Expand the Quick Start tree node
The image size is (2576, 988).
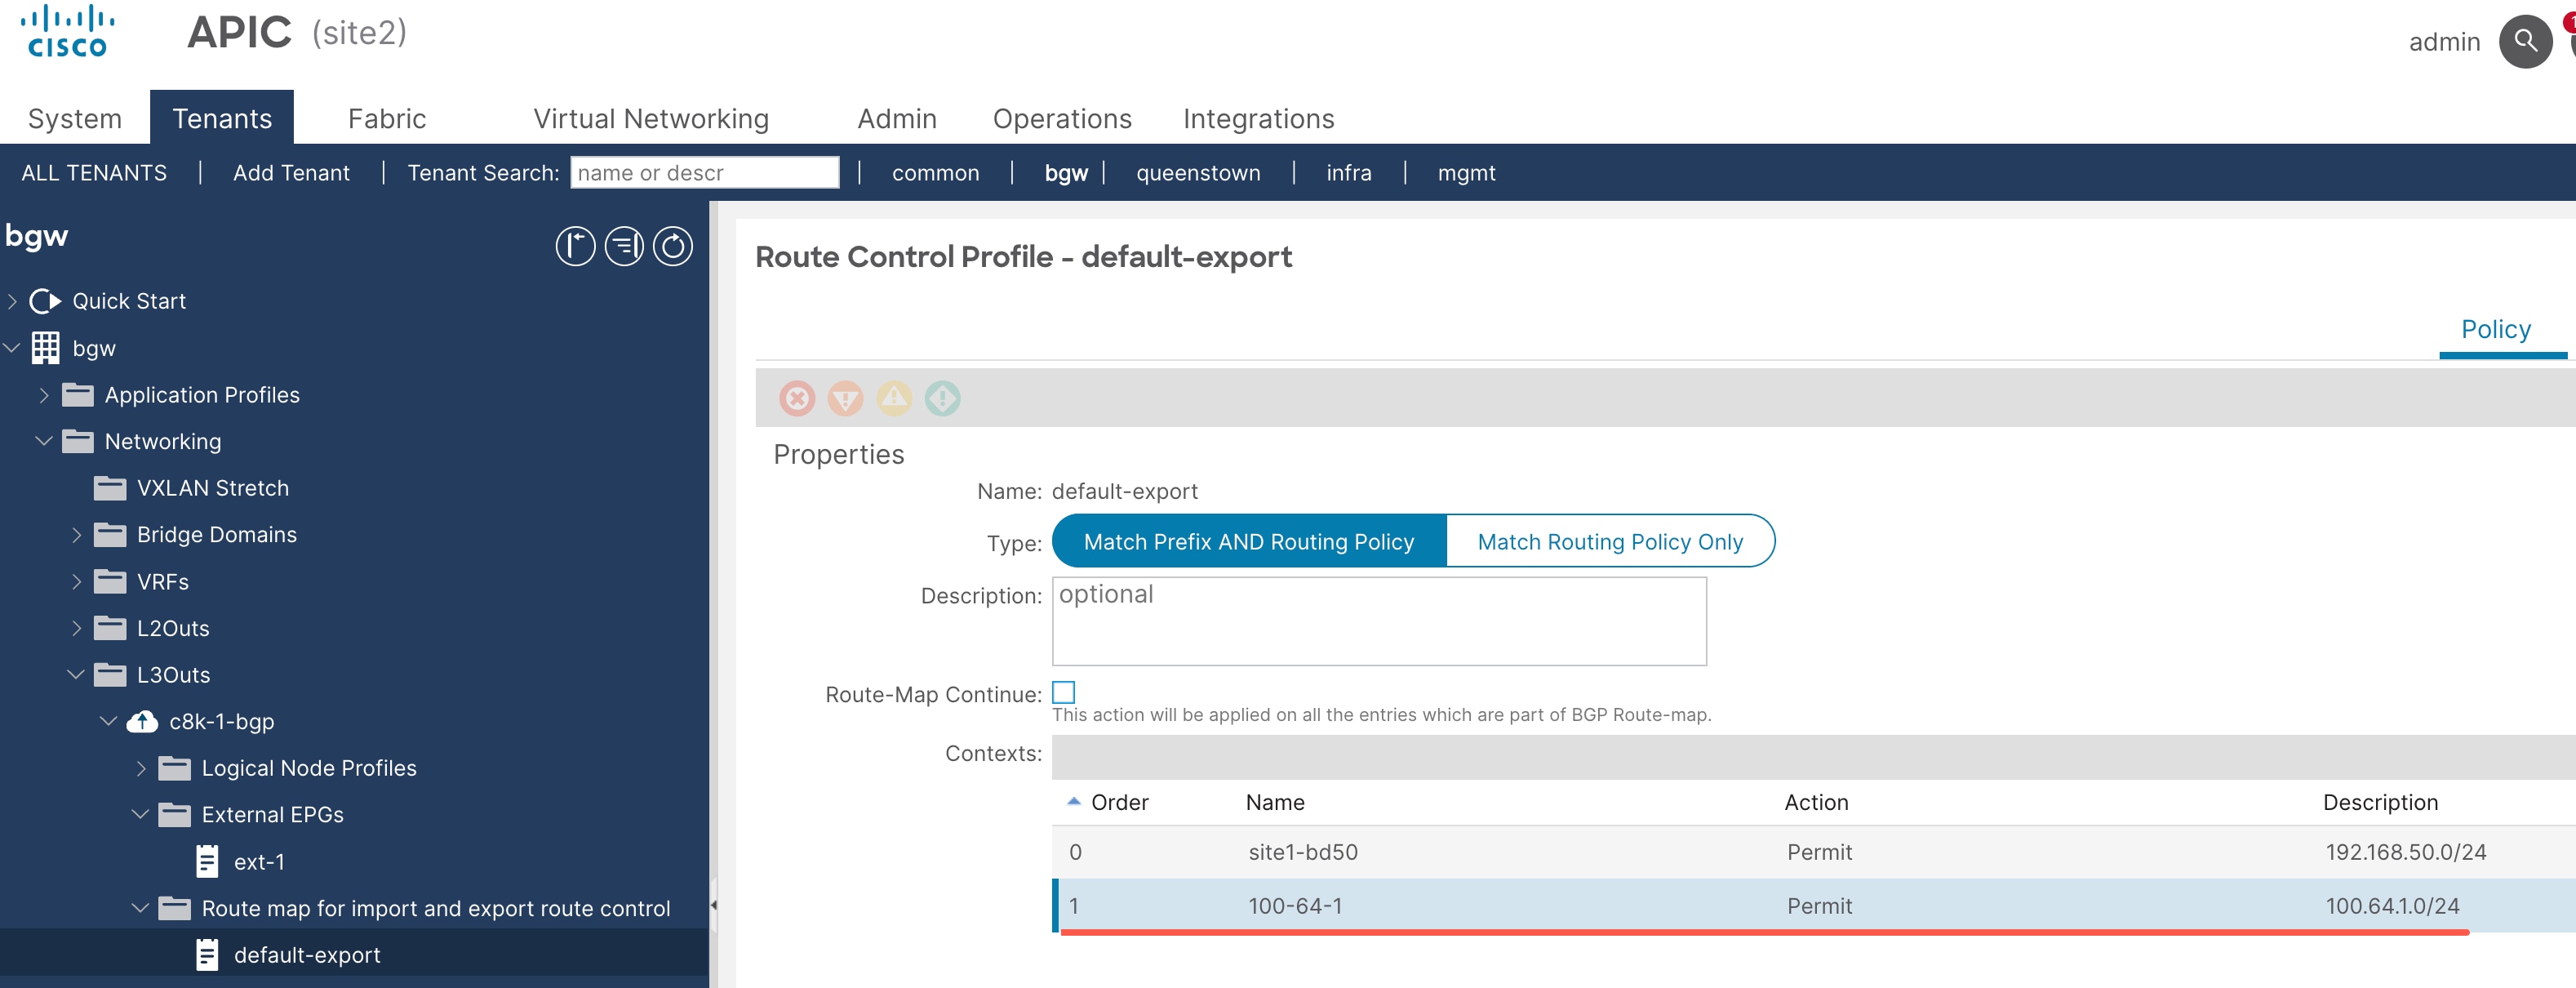point(12,301)
